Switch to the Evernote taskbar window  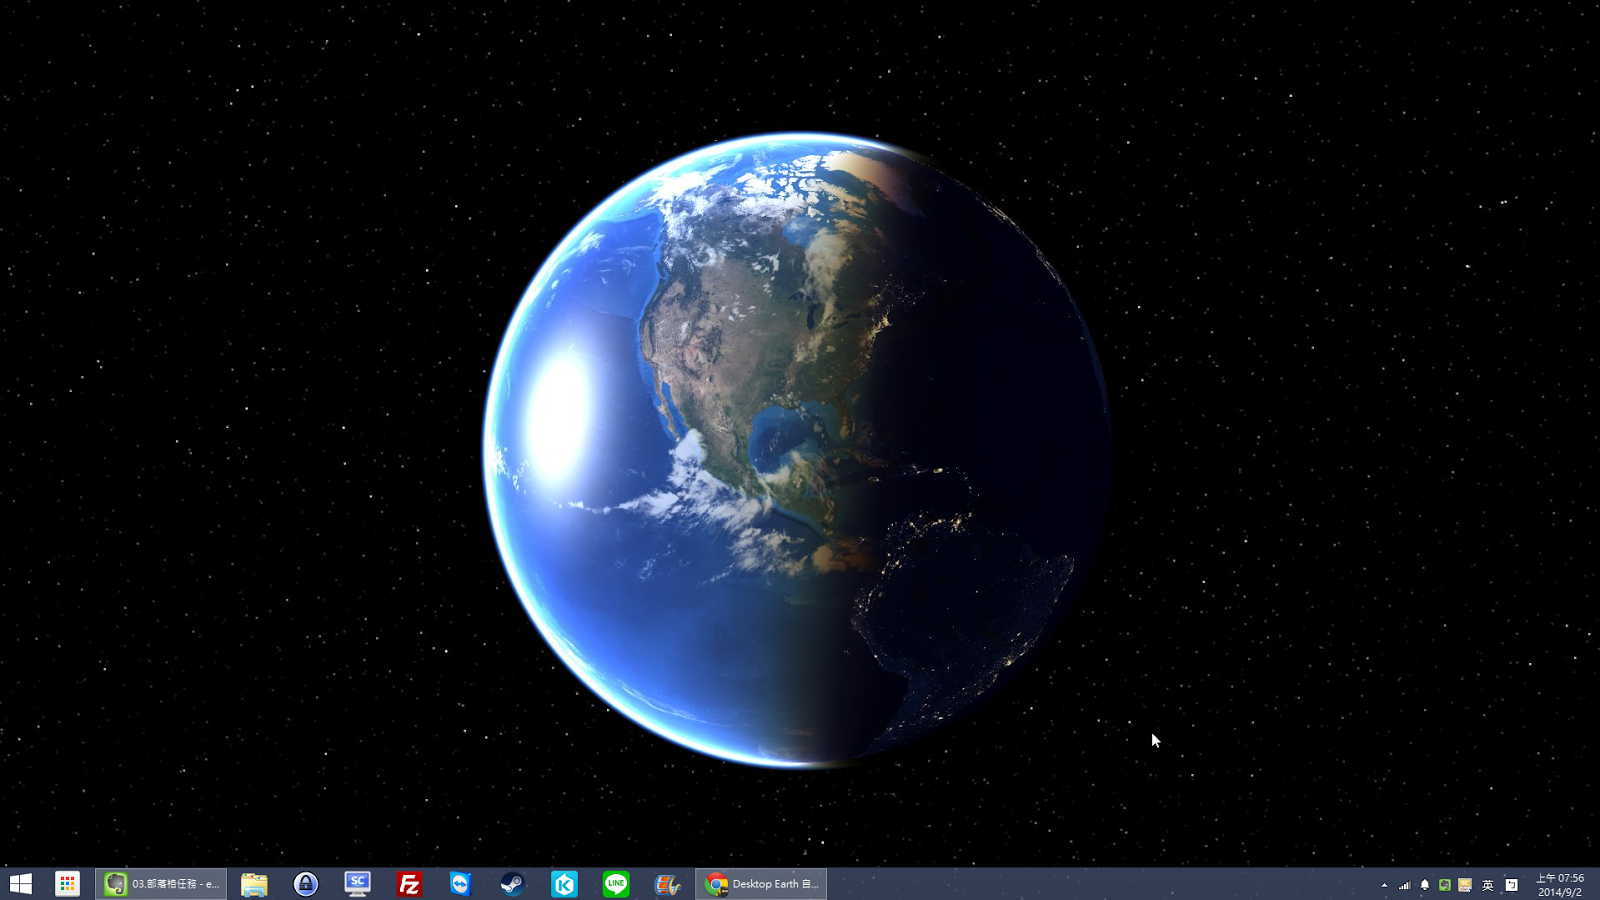[x=161, y=884]
